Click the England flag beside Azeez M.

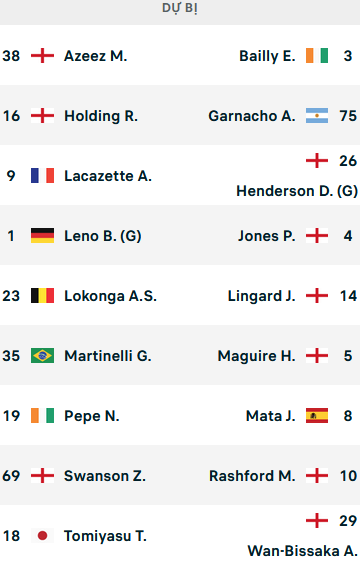point(43,56)
